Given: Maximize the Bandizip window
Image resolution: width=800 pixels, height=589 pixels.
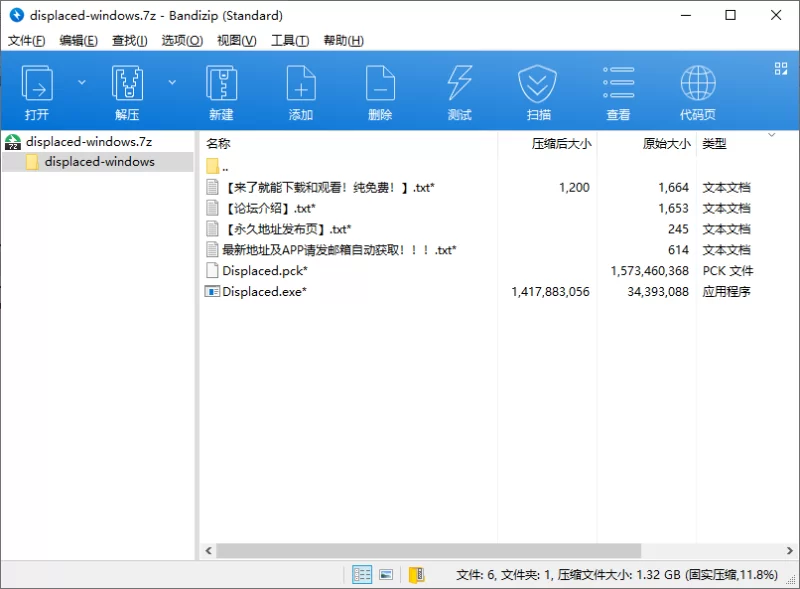Looking at the screenshot, I should click(x=731, y=15).
